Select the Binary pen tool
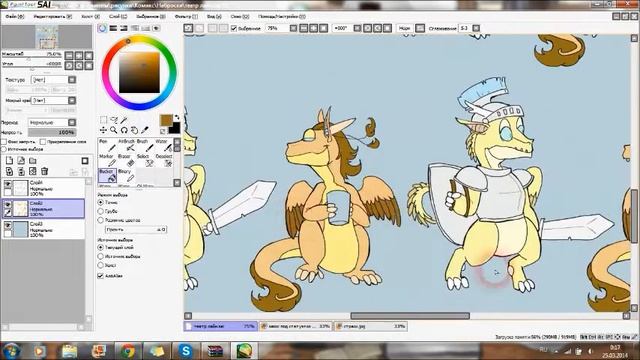 click(x=126, y=176)
